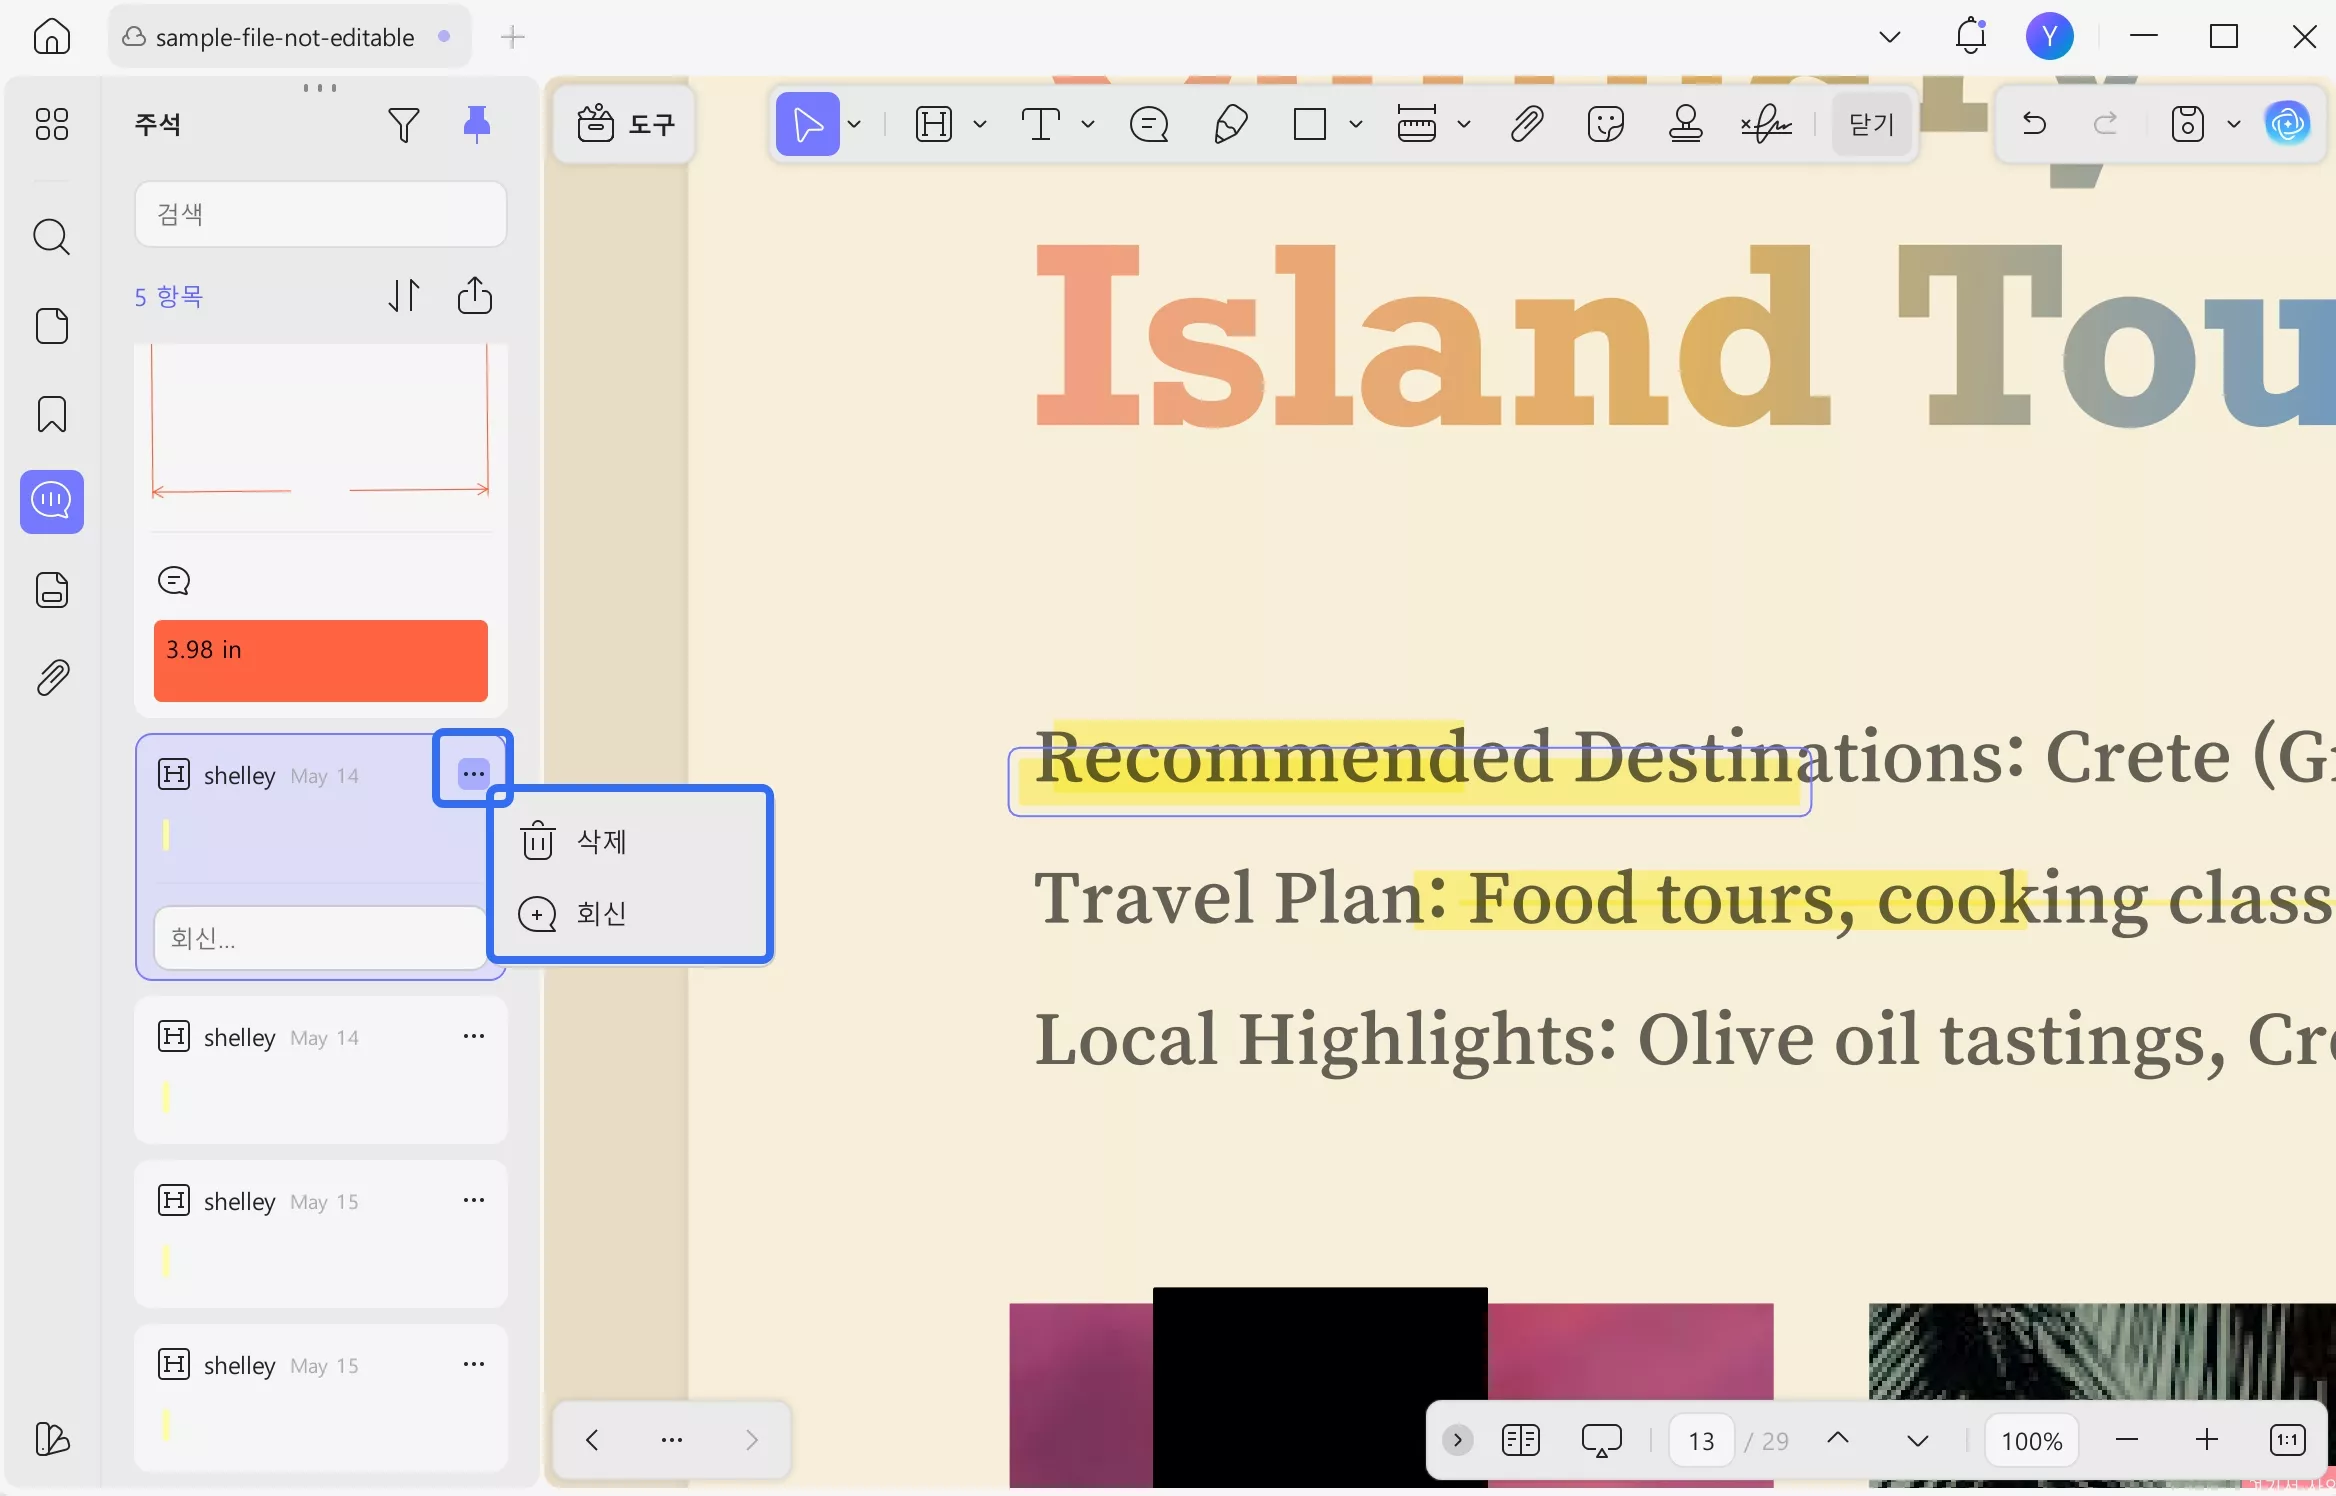Open the 도구 tools button
Image resolution: width=2336 pixels, height=1496 pixels.
pos(626,124)
